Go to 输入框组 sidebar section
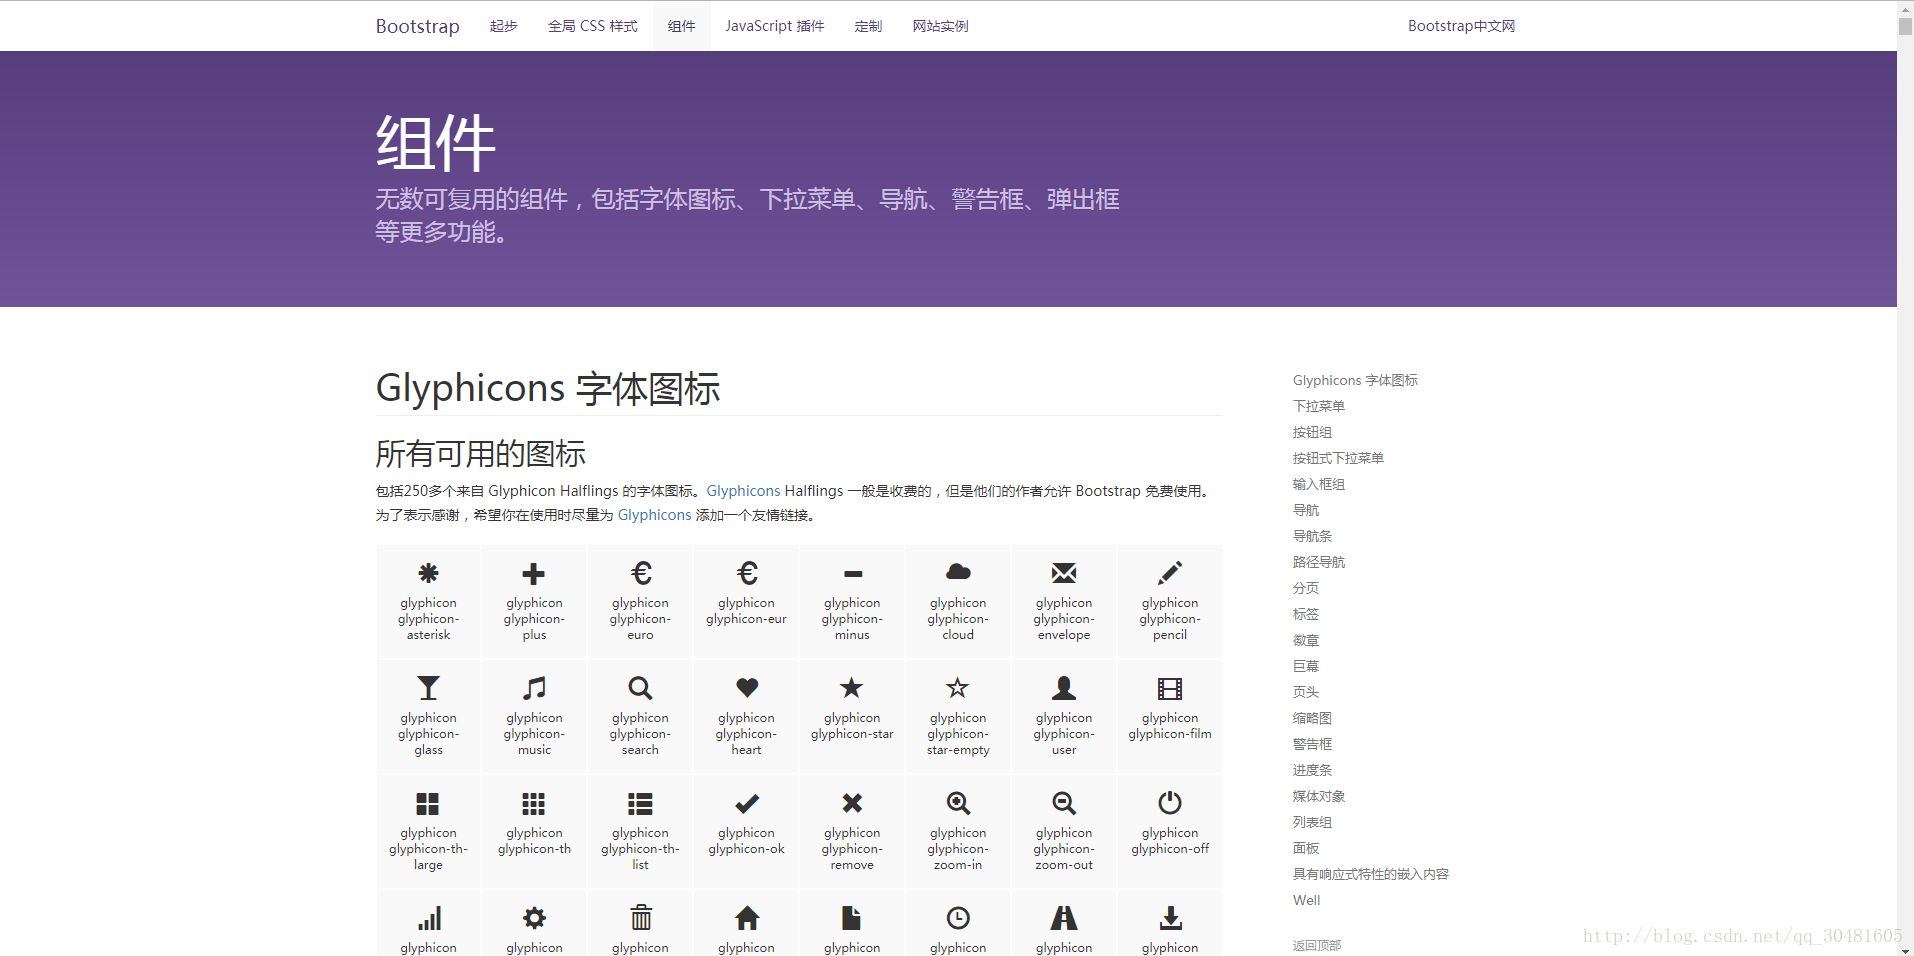This screenshot has height=956, width=1914. (1319, 484)
